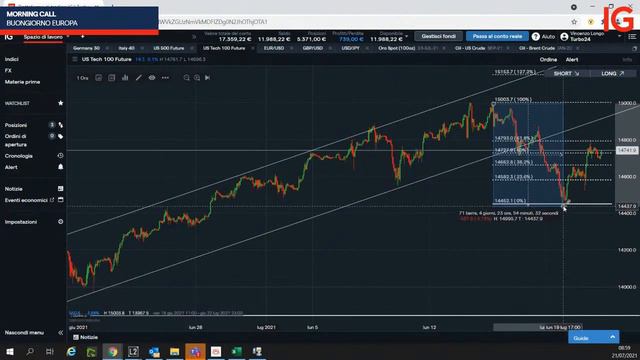
Task: Open the SHORT sell ticket
Action: point(567,73)
